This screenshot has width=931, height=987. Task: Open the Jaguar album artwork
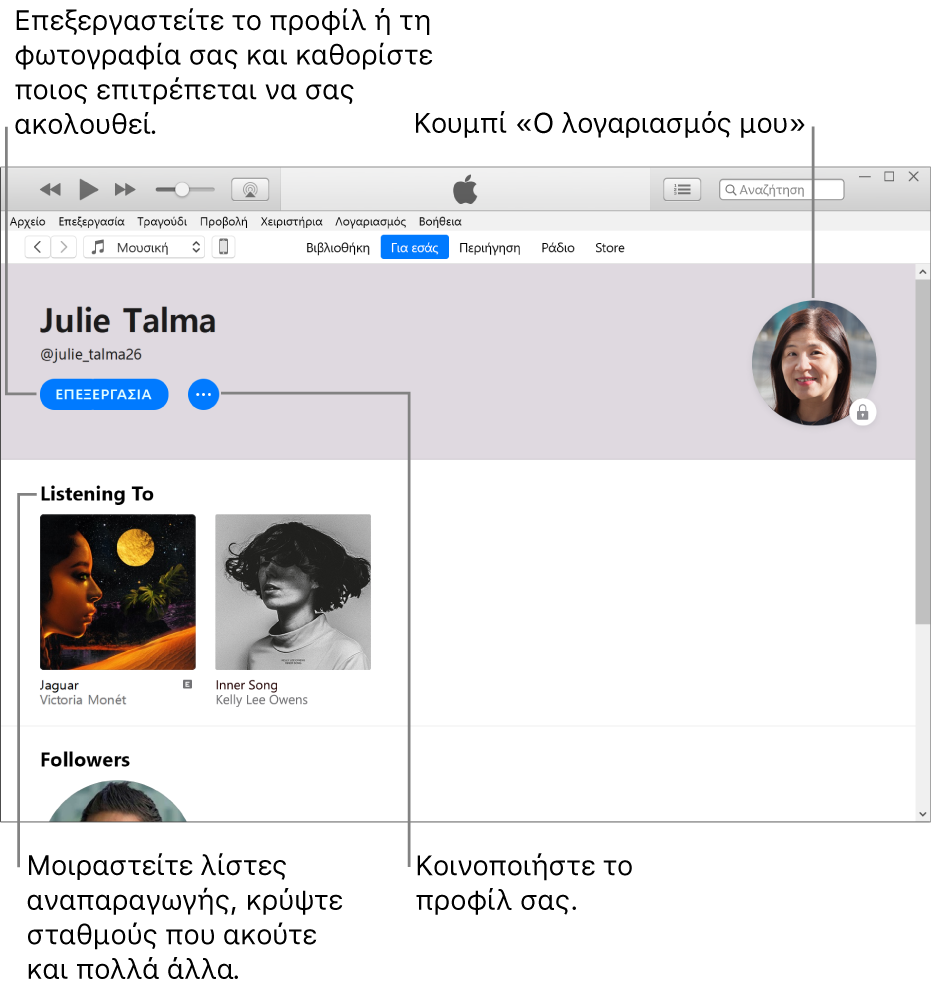pyautogui.click(x=118, y=592)
